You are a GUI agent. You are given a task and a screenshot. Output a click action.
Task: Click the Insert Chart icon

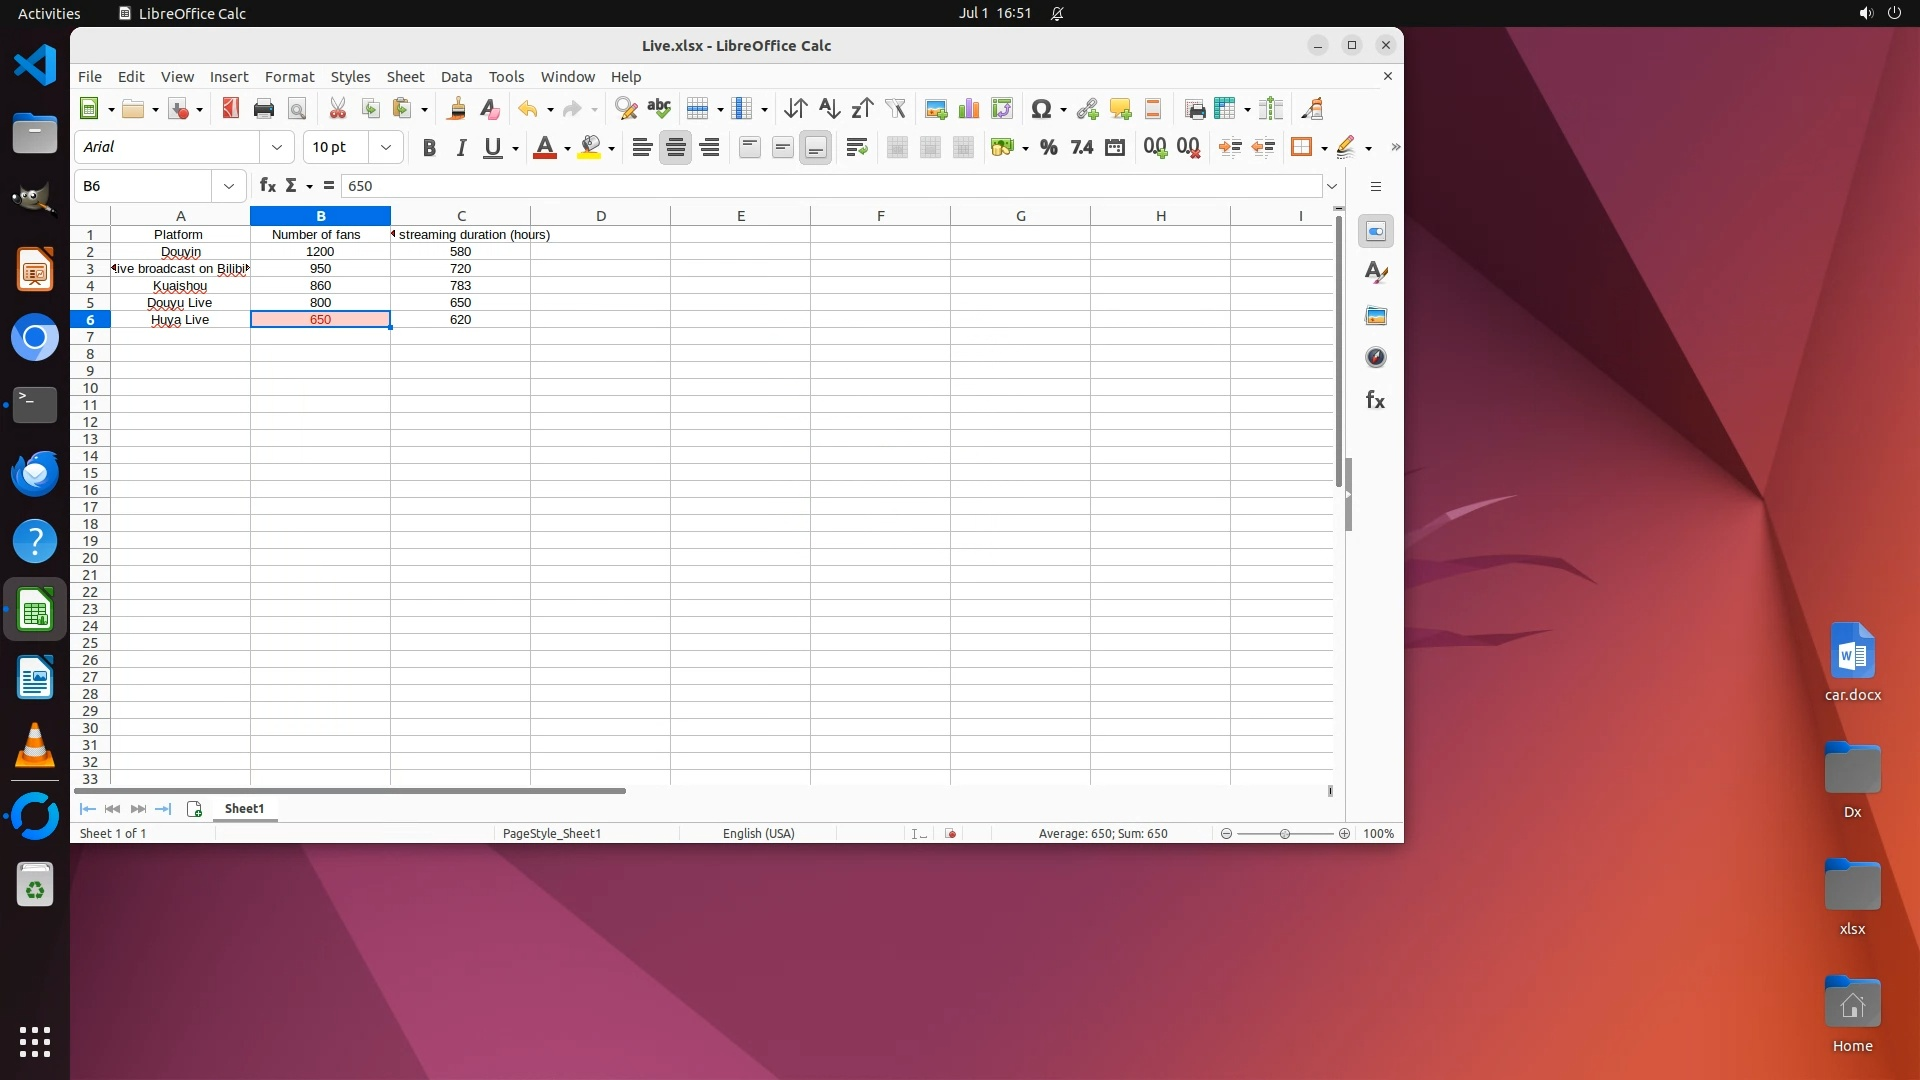click(968, 109)
